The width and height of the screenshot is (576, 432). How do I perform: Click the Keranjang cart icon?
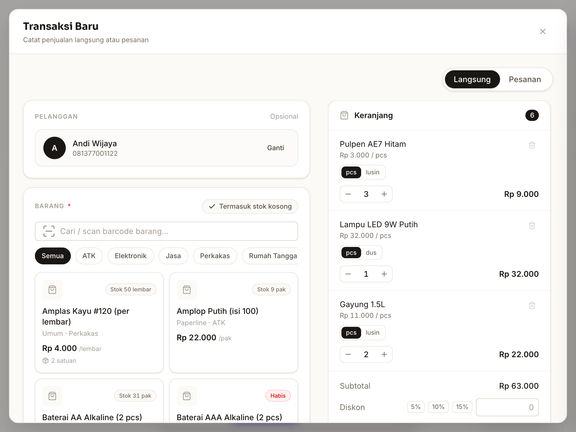(x=344, y=115)
